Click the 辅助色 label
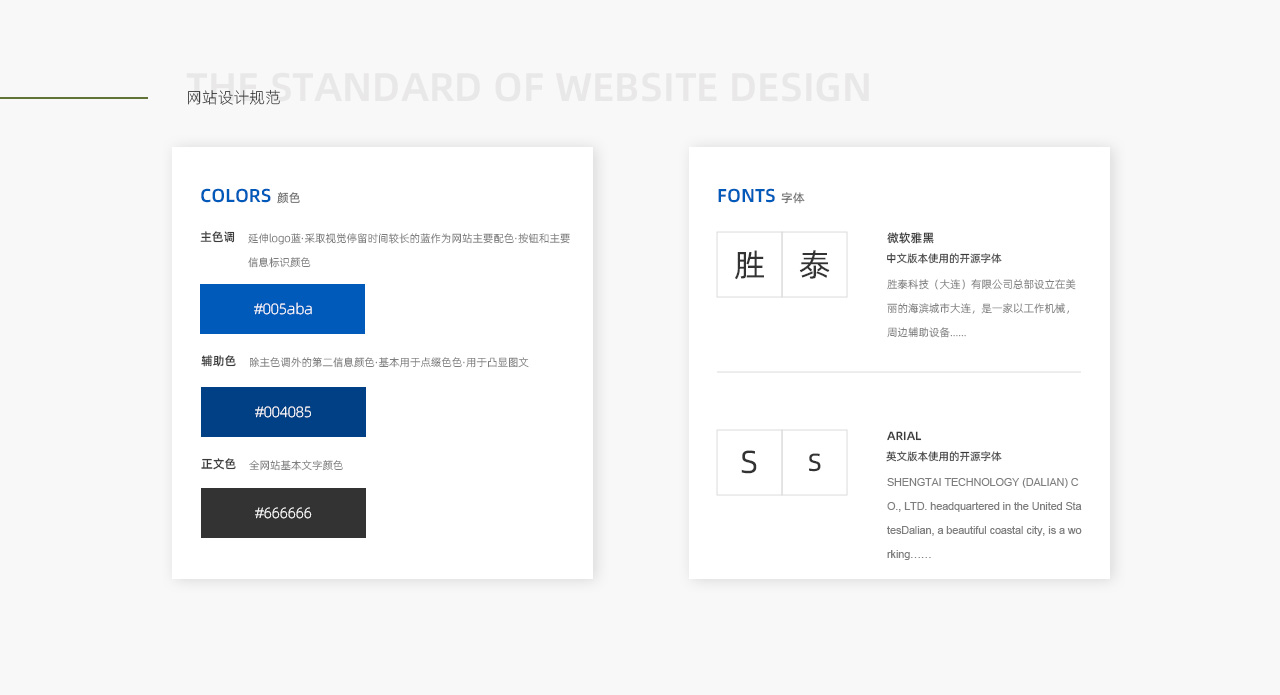Screen dimensions: 1280x695 tap(218, 361)
